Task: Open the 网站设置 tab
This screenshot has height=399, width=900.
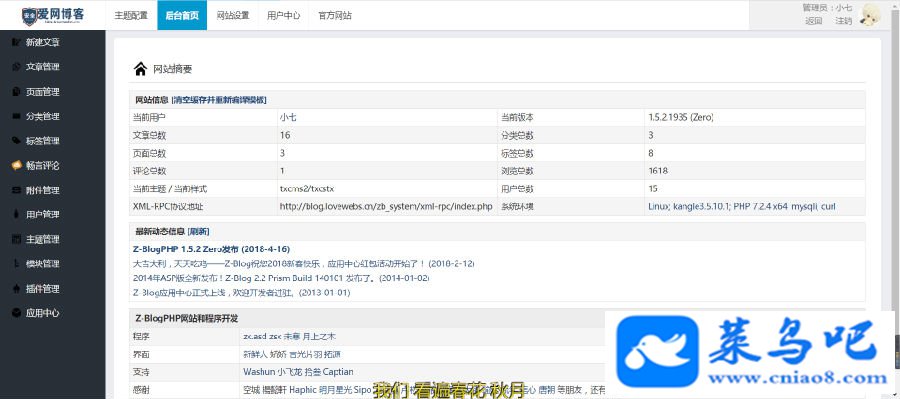Action: pos(233,16)
